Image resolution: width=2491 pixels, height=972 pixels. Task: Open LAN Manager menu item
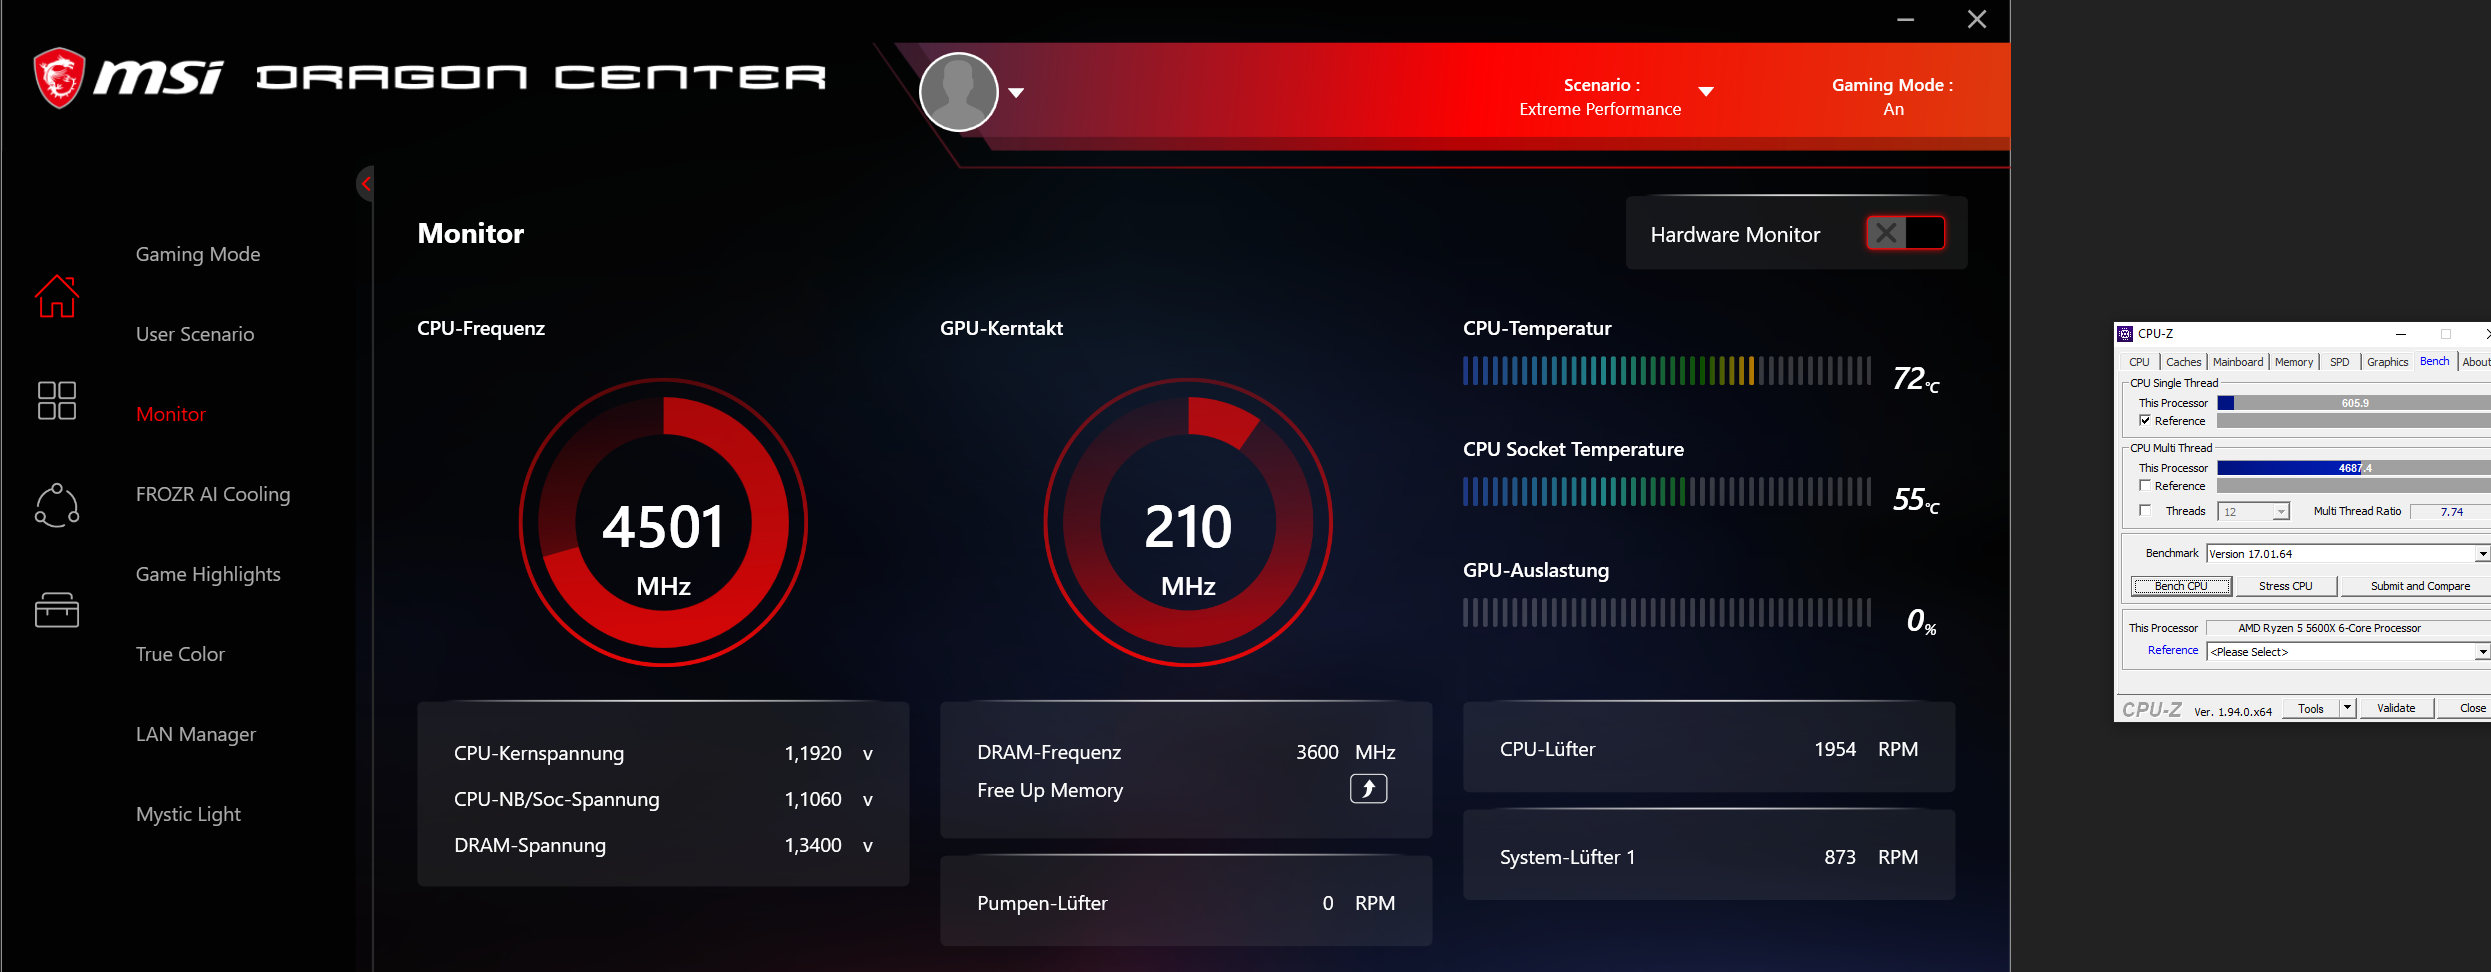coord(196,734)
